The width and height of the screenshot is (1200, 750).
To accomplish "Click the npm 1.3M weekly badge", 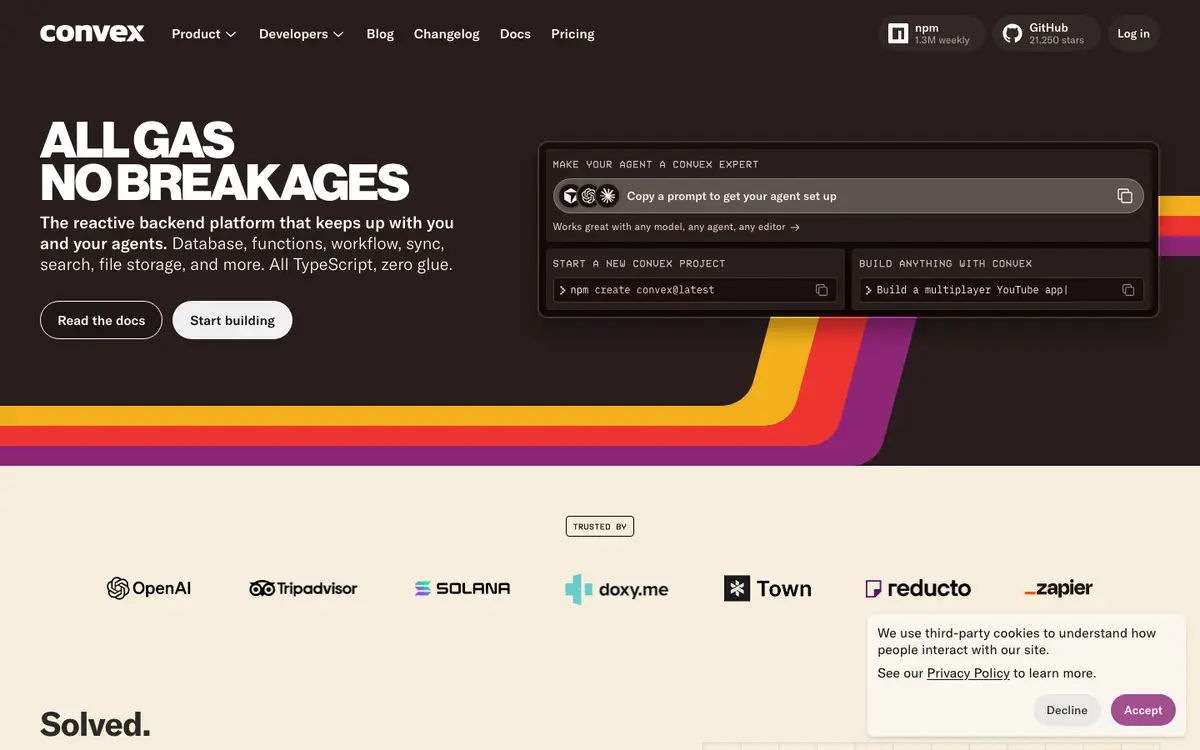I will [x=930, y=34].
